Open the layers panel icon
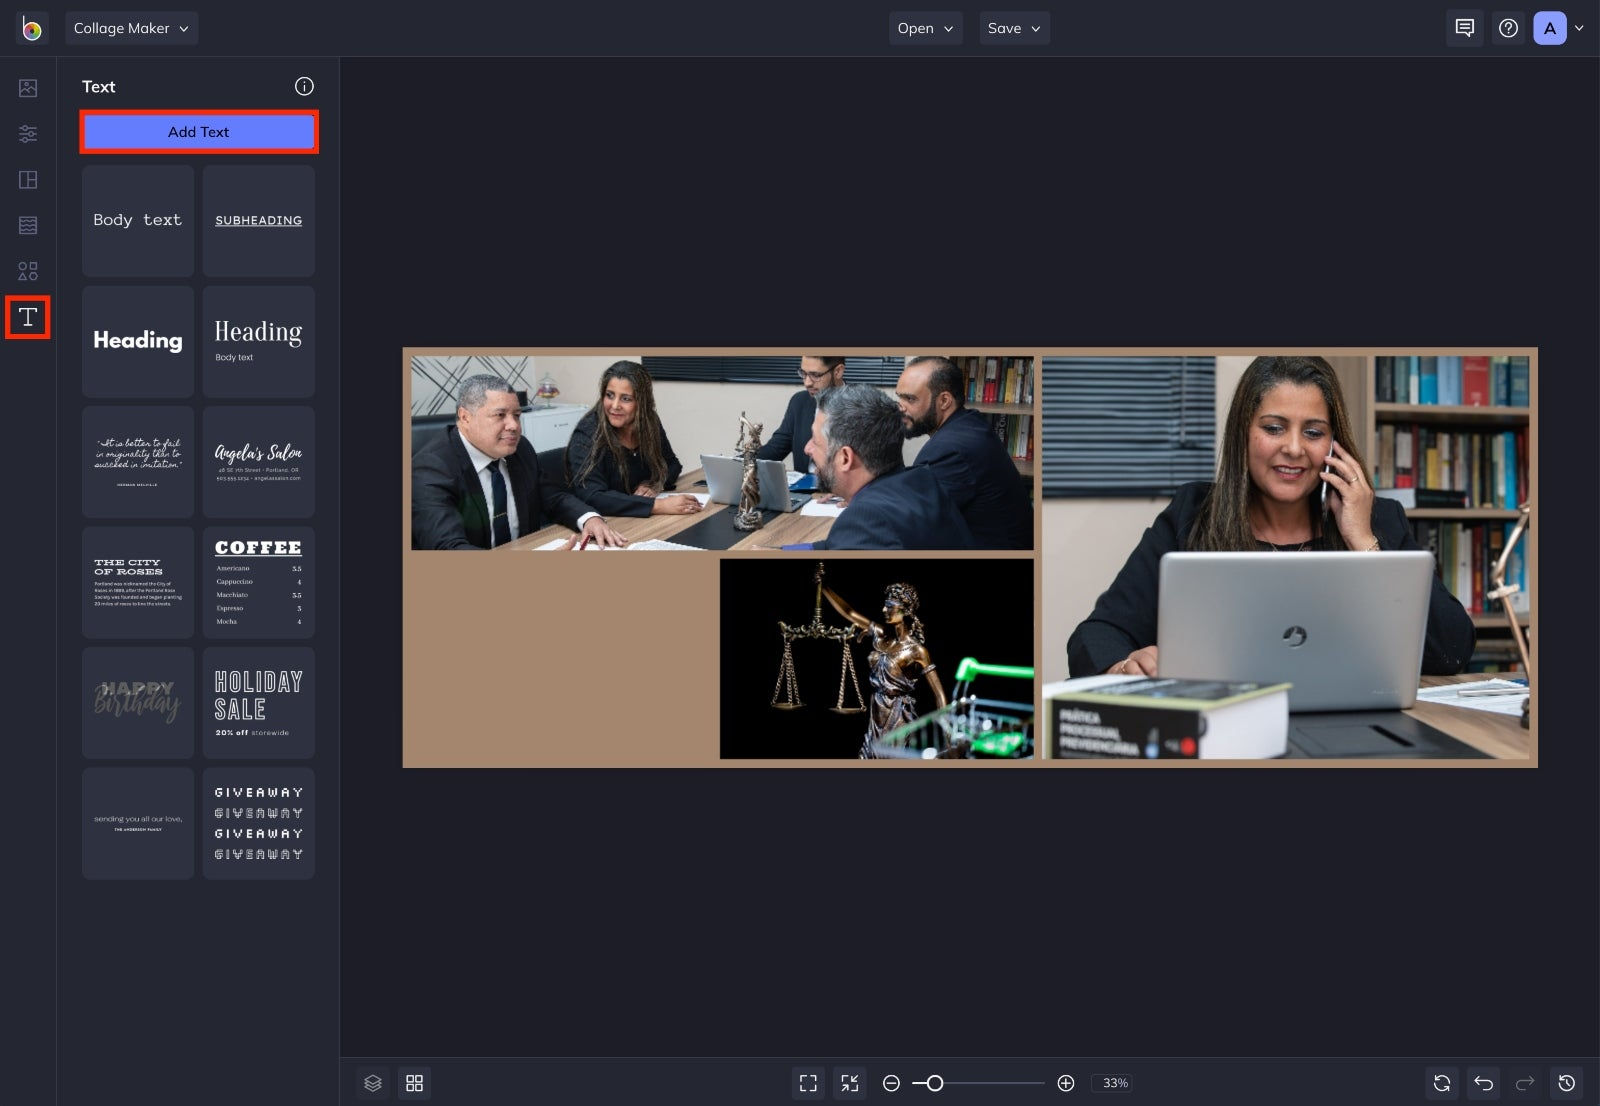This screenshot has width=1600, height=1106. [x=373, y=1083]
